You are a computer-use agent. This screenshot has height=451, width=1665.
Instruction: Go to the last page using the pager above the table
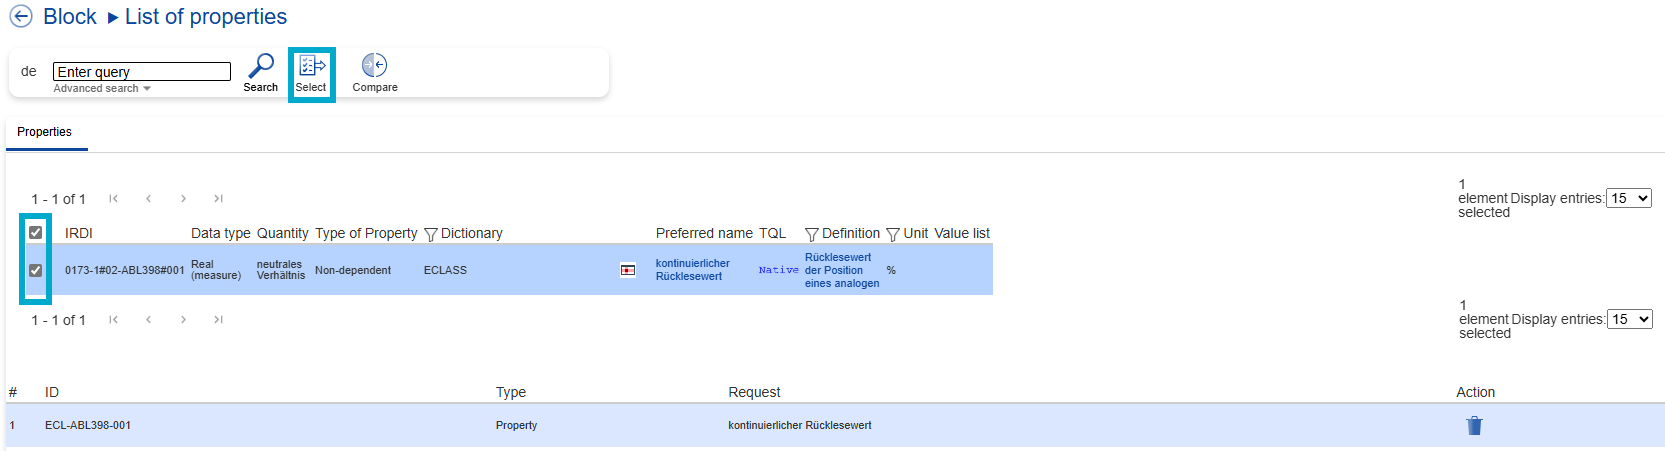(218, 199)
